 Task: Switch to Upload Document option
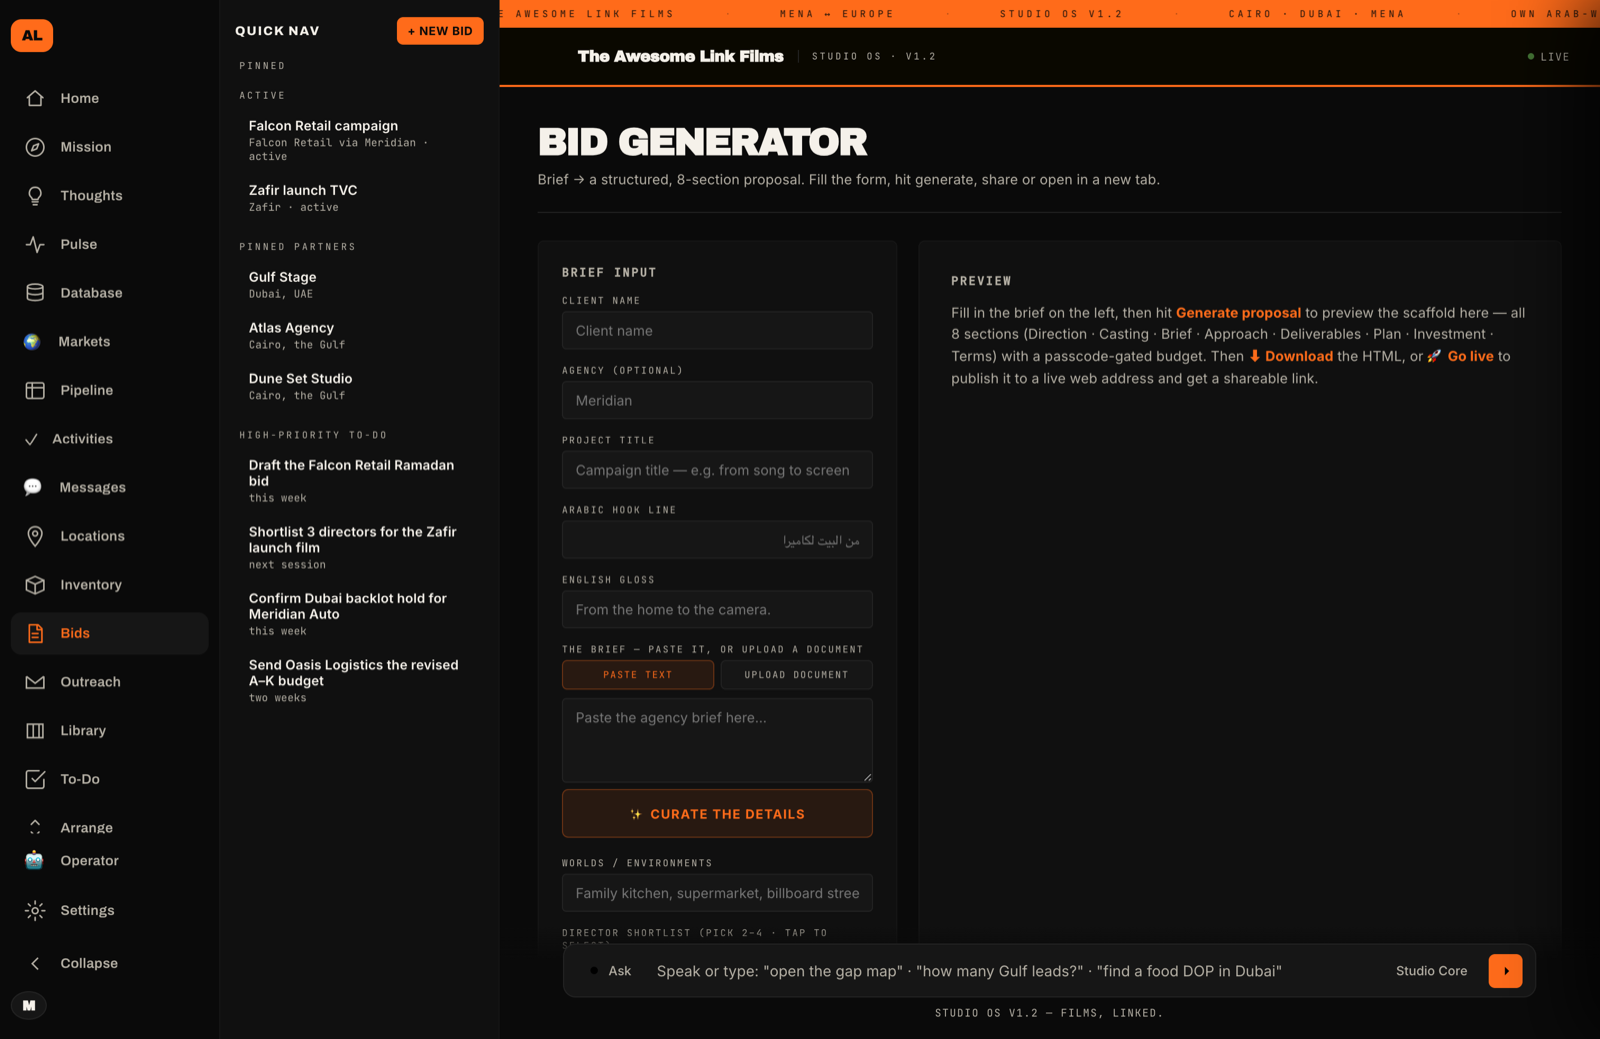coord(796,675)
